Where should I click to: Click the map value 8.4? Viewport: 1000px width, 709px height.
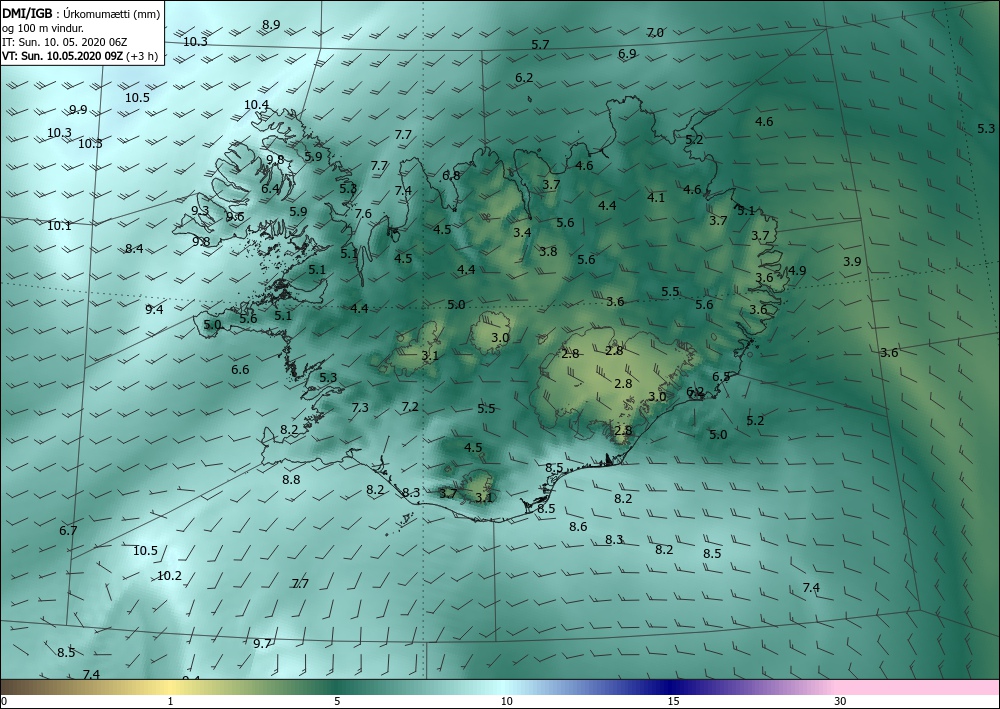(134, 249)
